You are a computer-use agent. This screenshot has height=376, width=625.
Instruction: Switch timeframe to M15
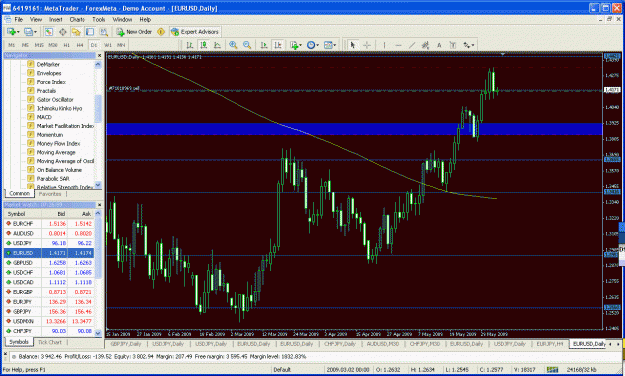39,45
